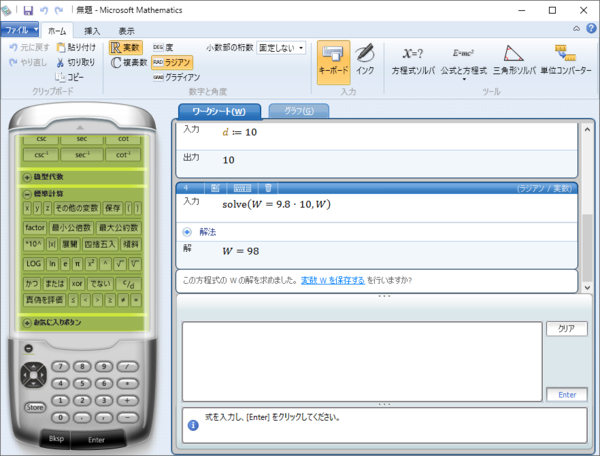Click the xor logic key
The height and width of the screenshot is (456, 600).
point(77,284)
